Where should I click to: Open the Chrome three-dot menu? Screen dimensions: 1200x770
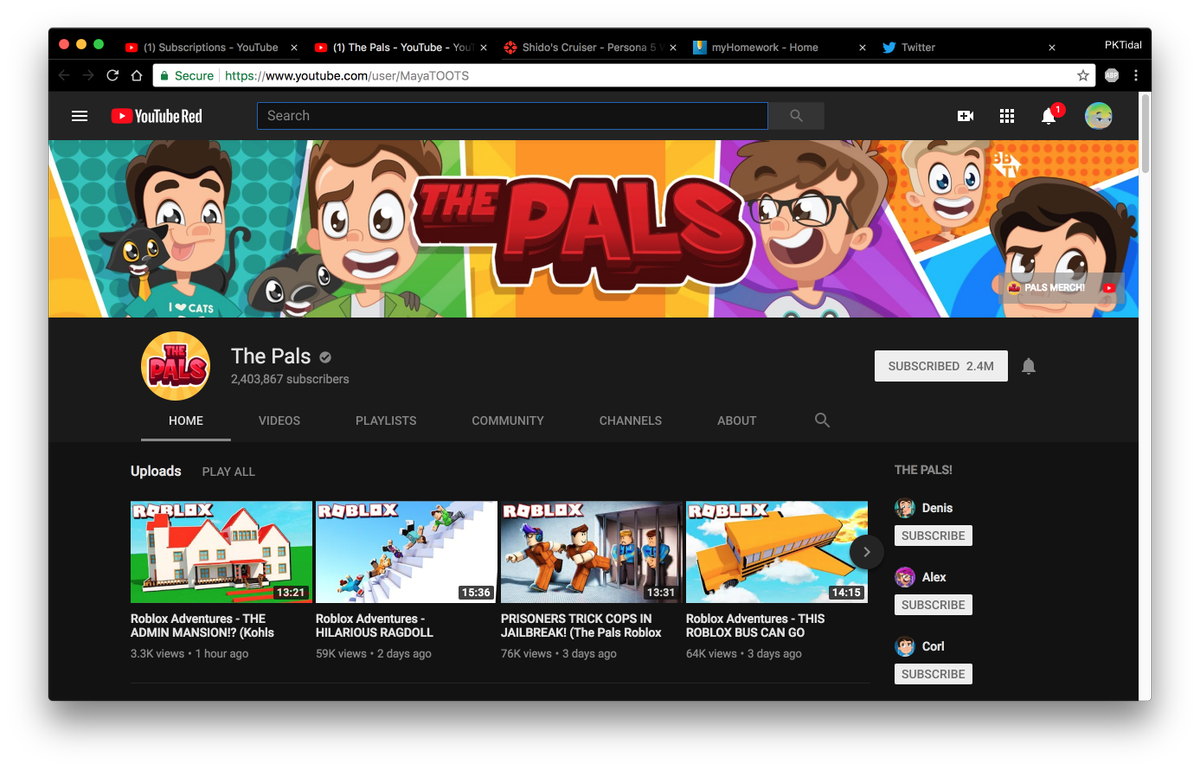(x=1136, y=75)
